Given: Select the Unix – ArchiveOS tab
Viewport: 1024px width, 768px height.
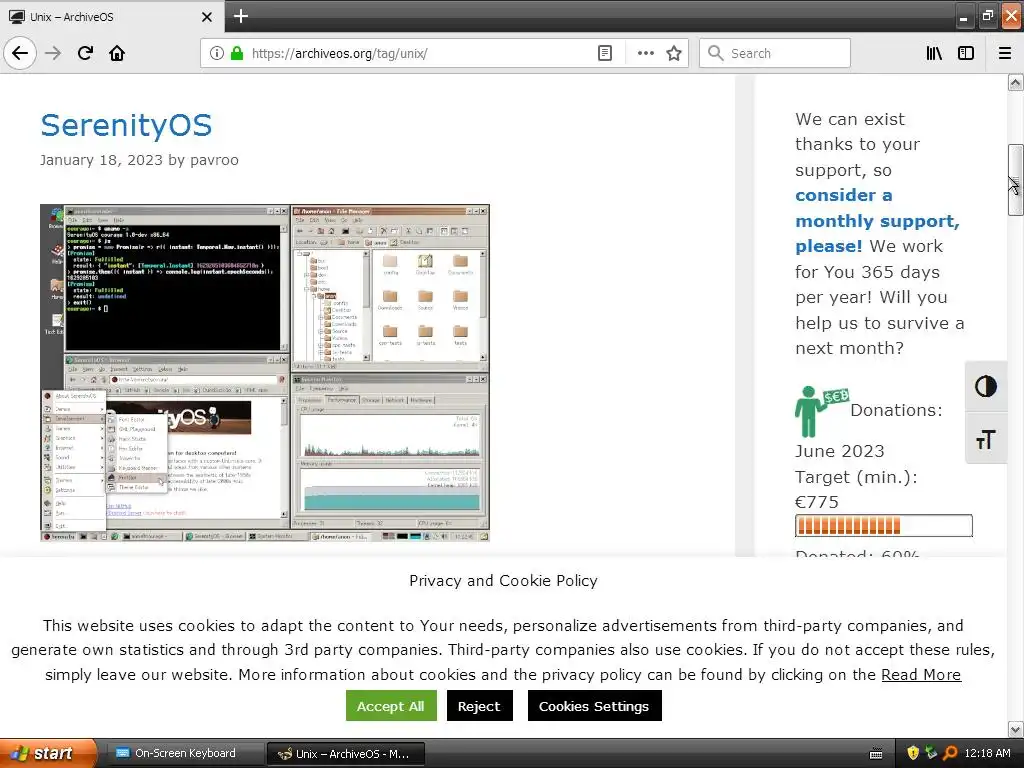Looking at the screenshot, I should [x=112, y=16].
